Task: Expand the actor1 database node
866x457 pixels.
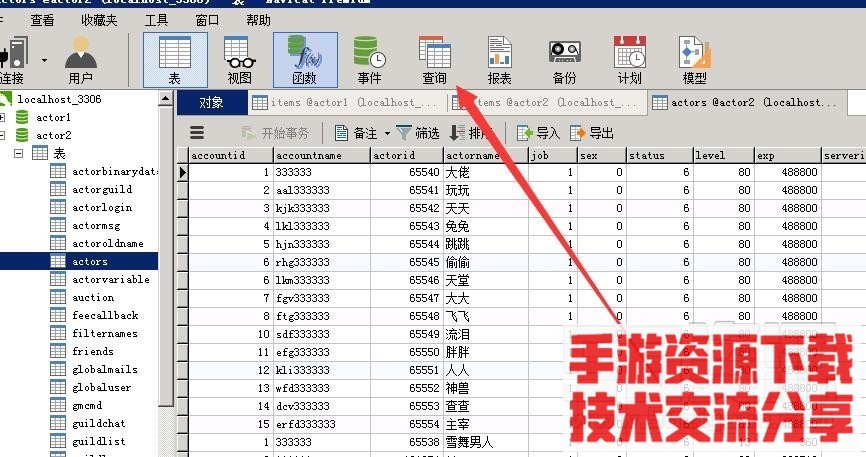Action: [x=3, y=118]
